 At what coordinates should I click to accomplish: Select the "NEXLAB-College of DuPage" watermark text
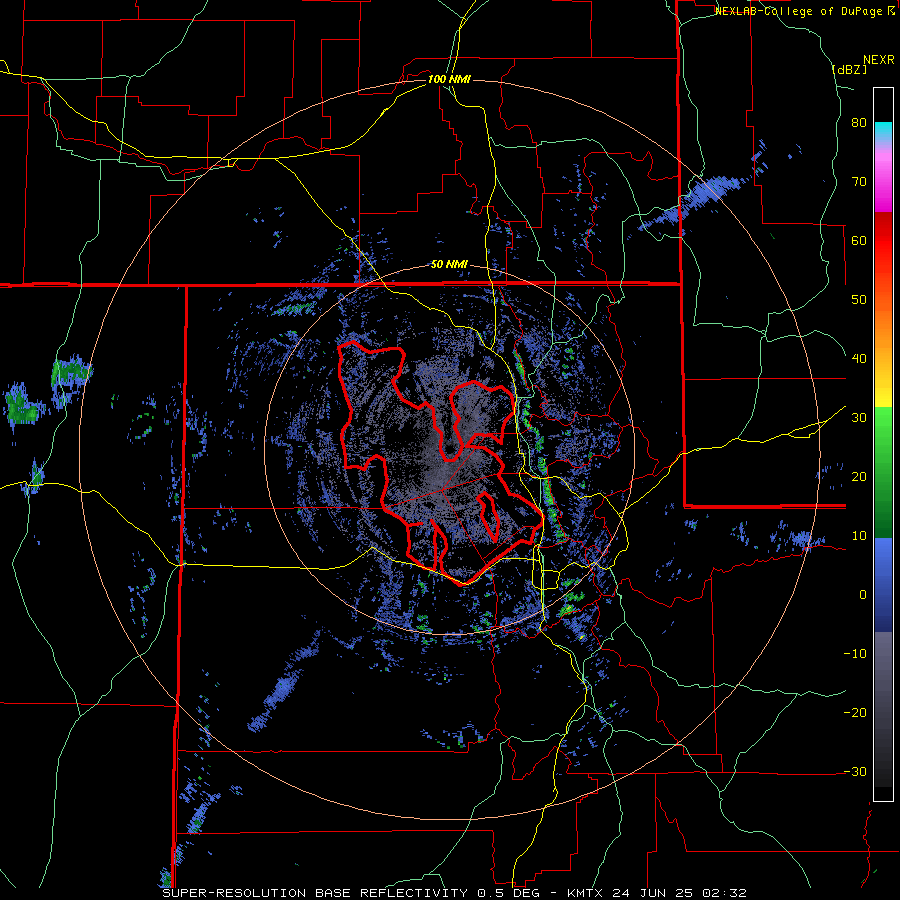click(x=800, y=11)
